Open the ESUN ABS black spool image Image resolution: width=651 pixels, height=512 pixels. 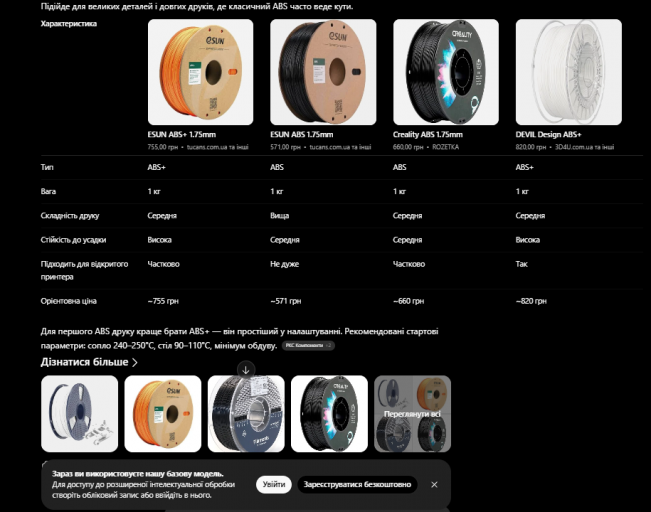(x=323, y=72)
